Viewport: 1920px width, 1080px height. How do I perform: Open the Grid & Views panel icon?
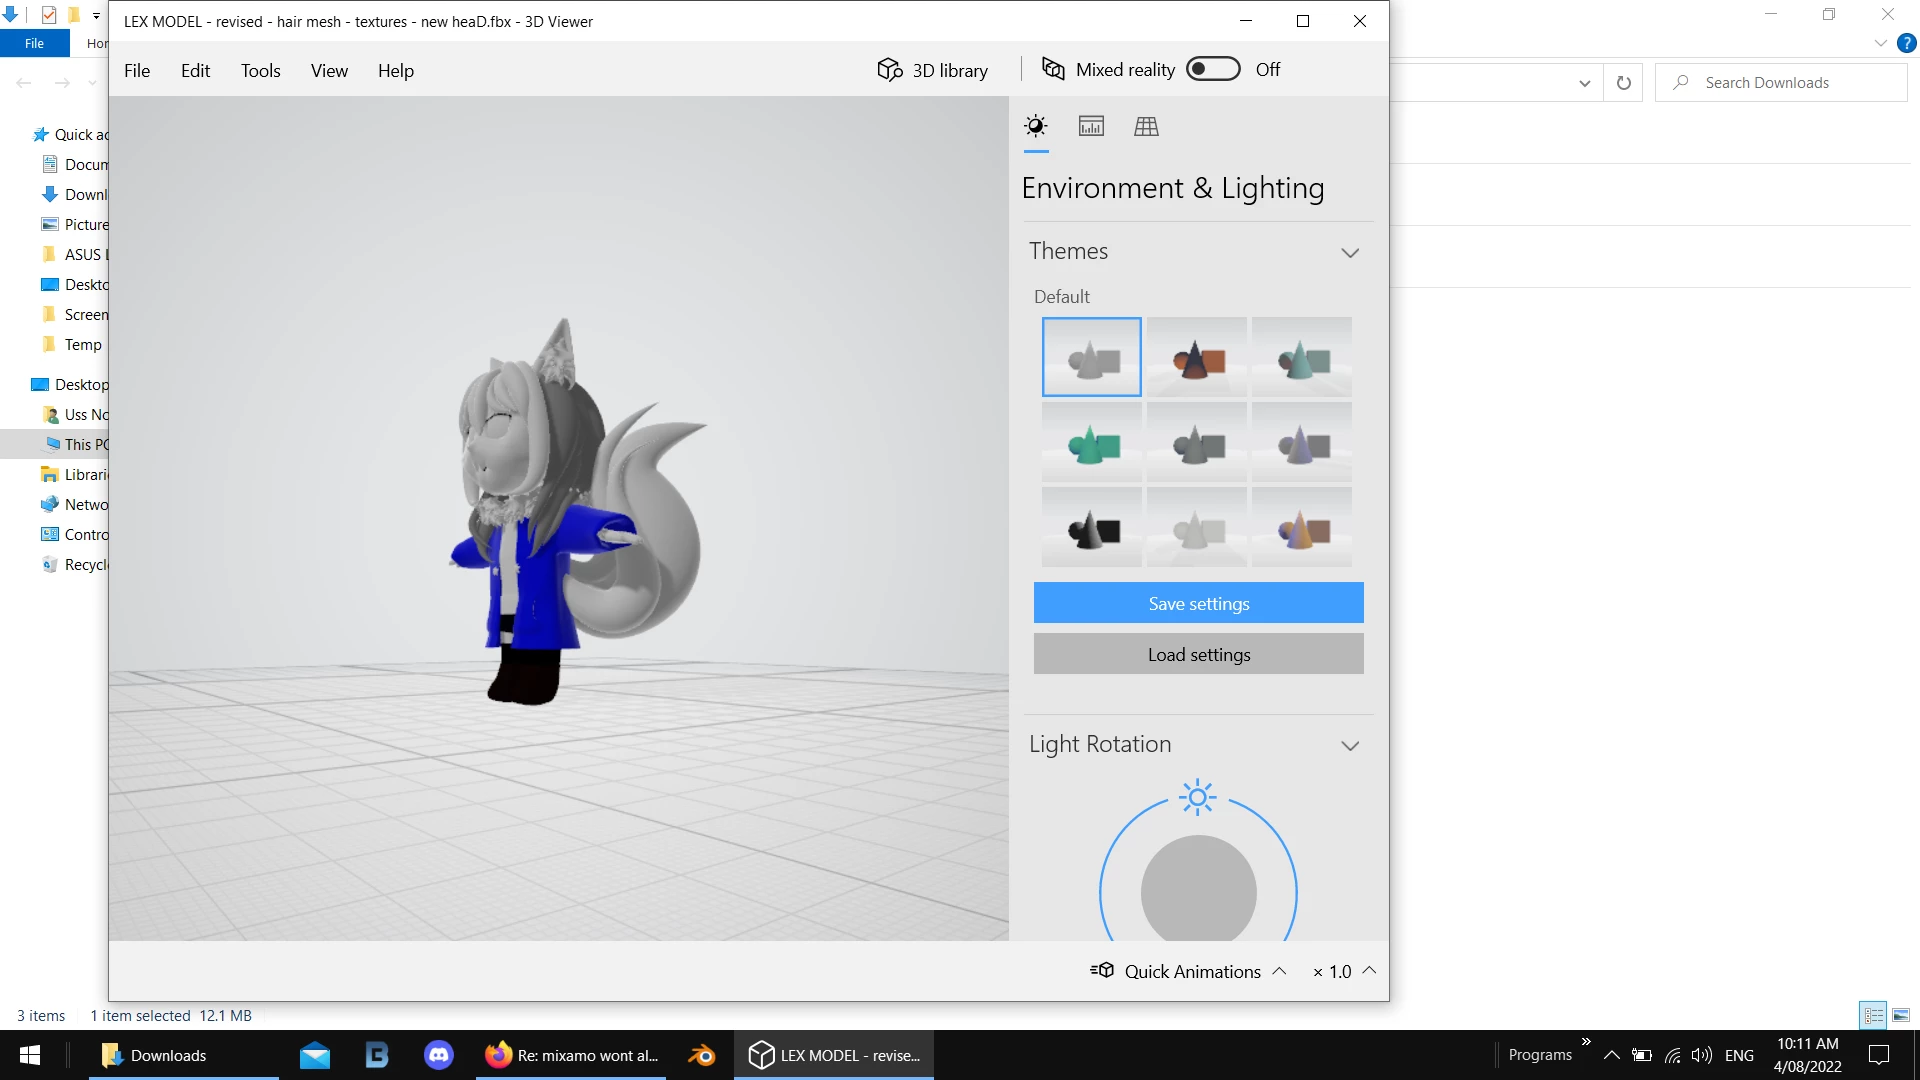(x=1146, y=127)
